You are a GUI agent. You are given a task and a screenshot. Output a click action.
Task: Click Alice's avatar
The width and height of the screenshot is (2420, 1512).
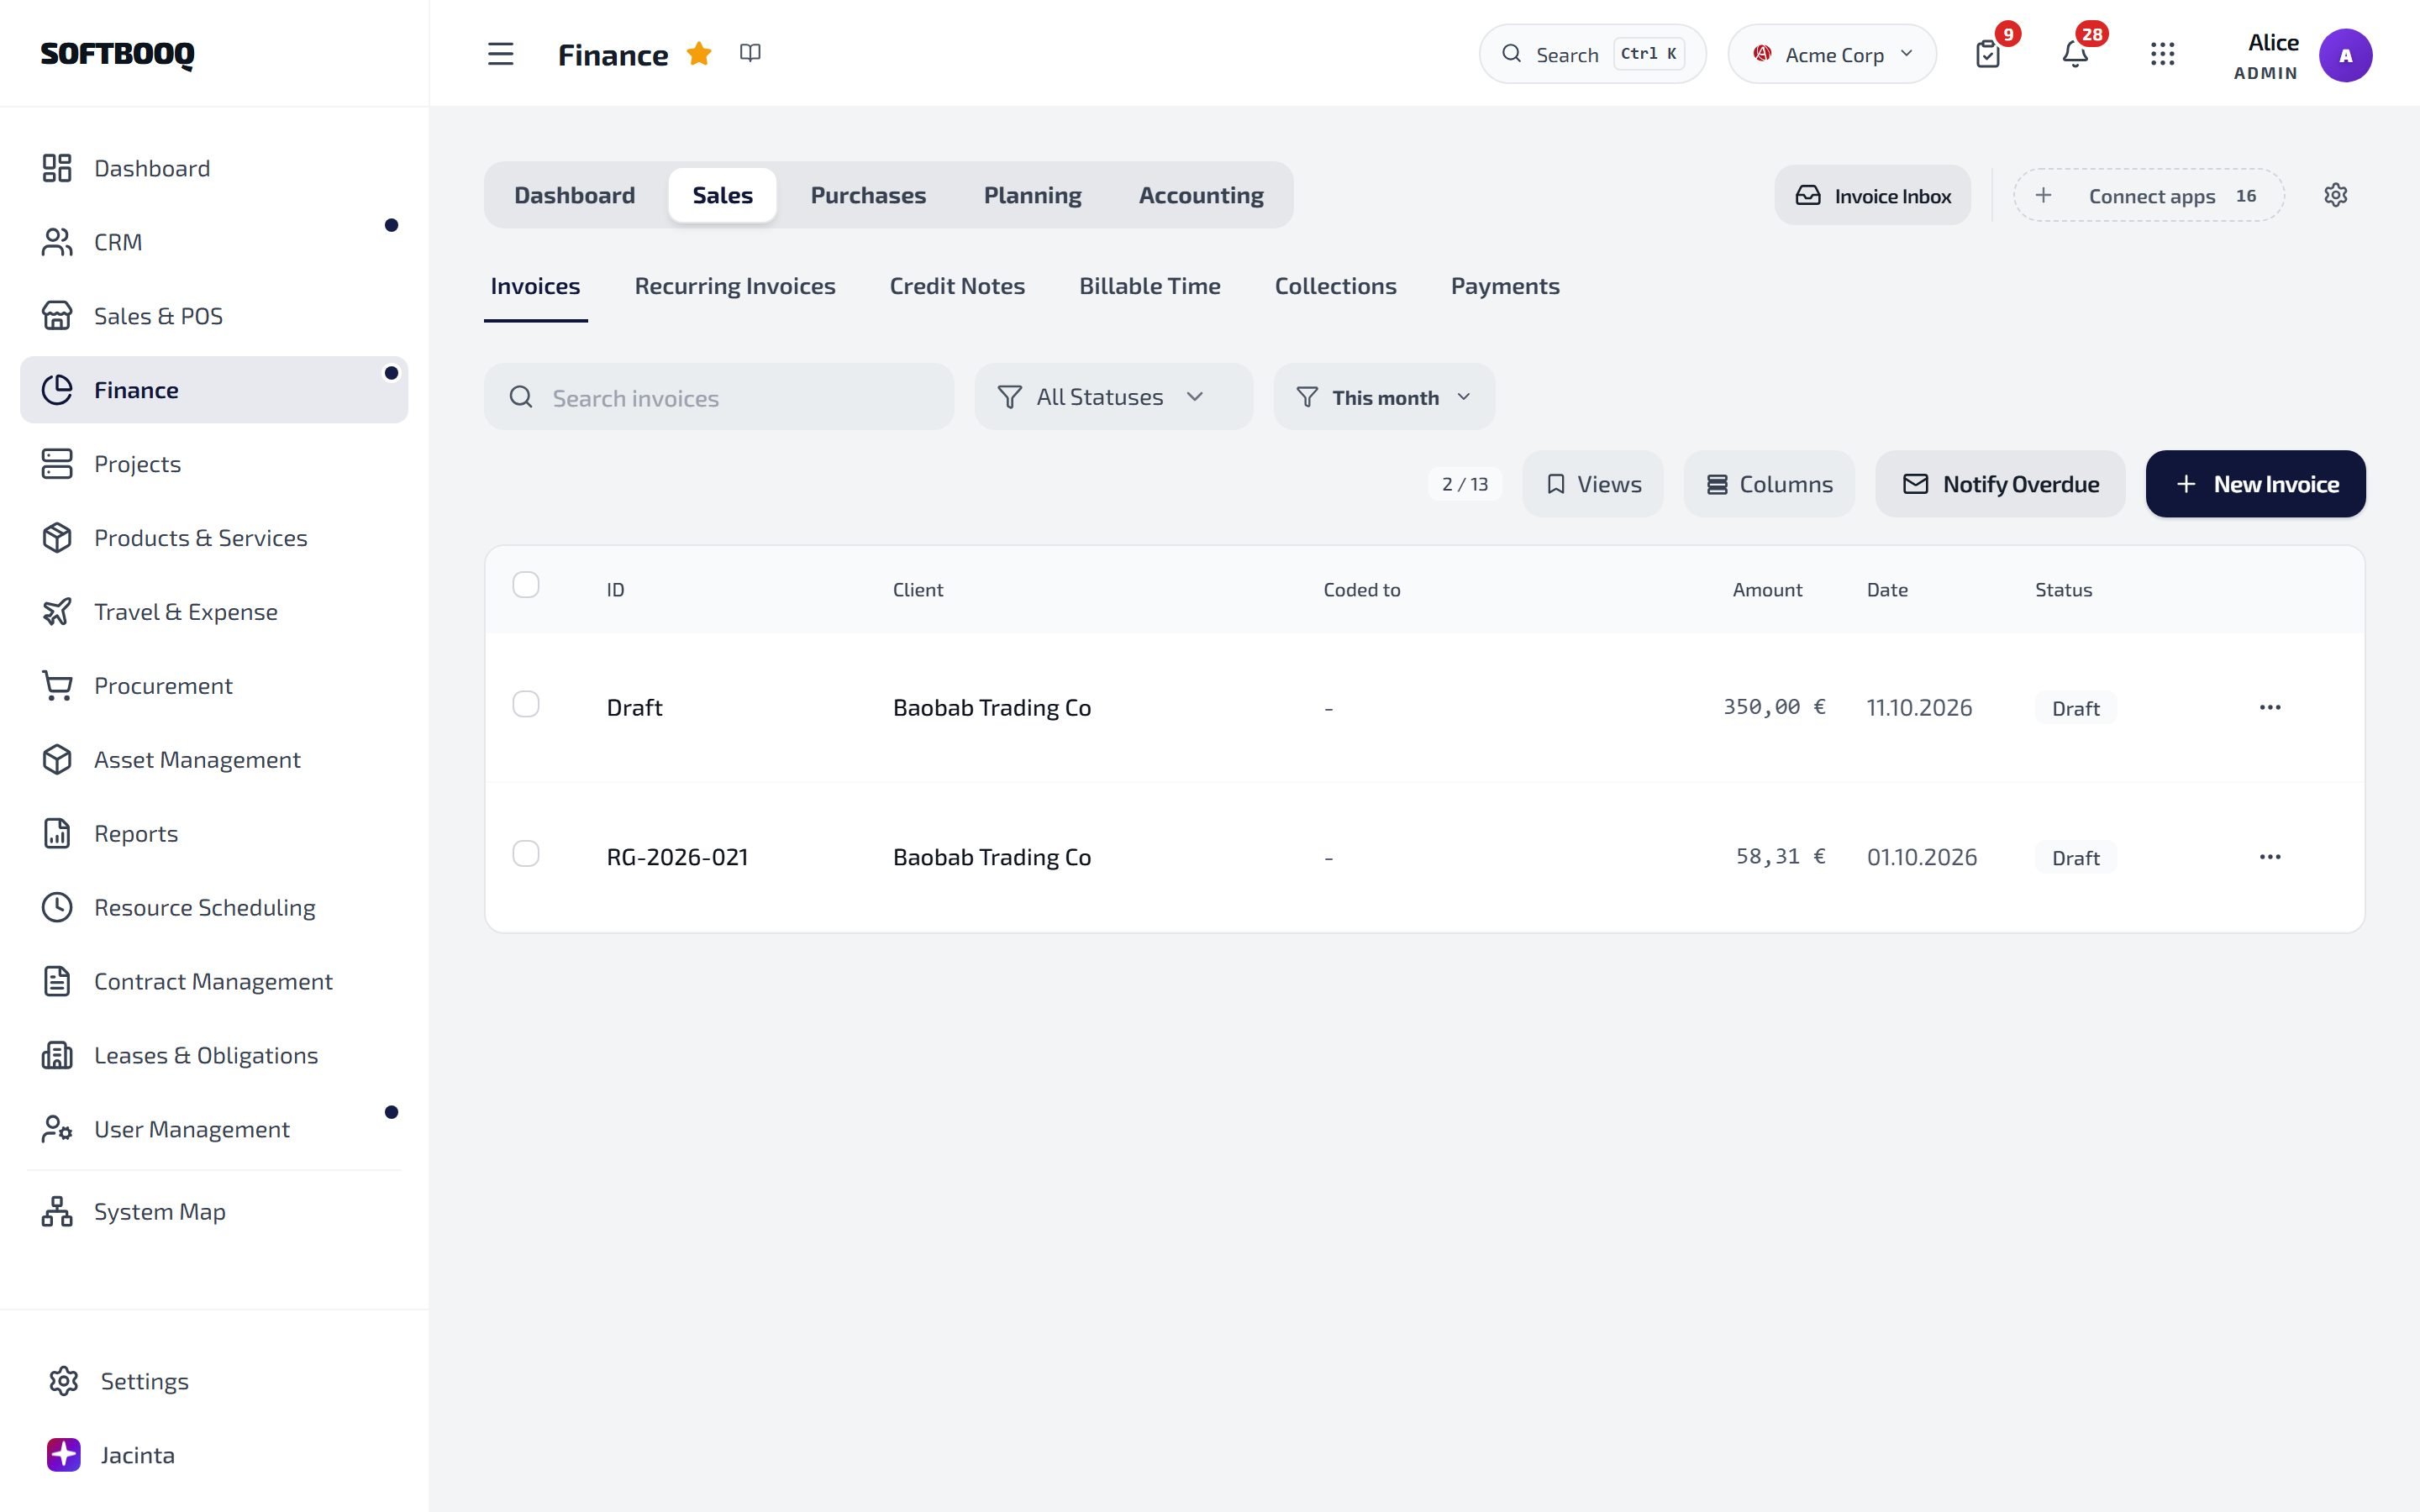(x=2345, y=55)
